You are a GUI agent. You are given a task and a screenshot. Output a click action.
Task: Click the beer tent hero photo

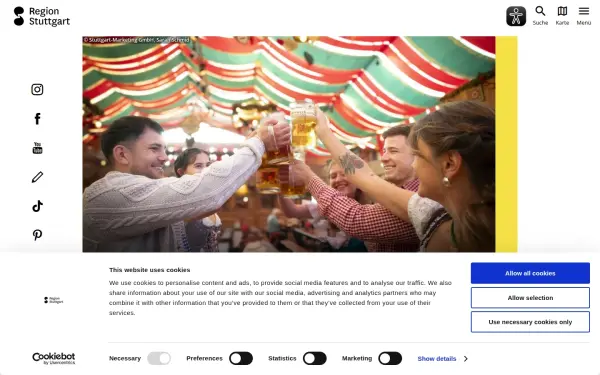point(289,144)
